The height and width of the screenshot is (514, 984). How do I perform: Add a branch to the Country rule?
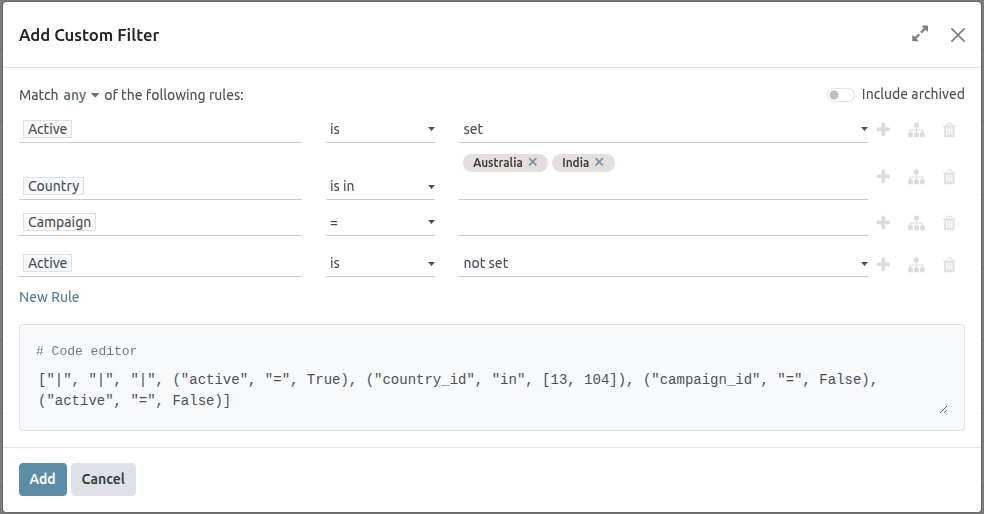[916, 177]
